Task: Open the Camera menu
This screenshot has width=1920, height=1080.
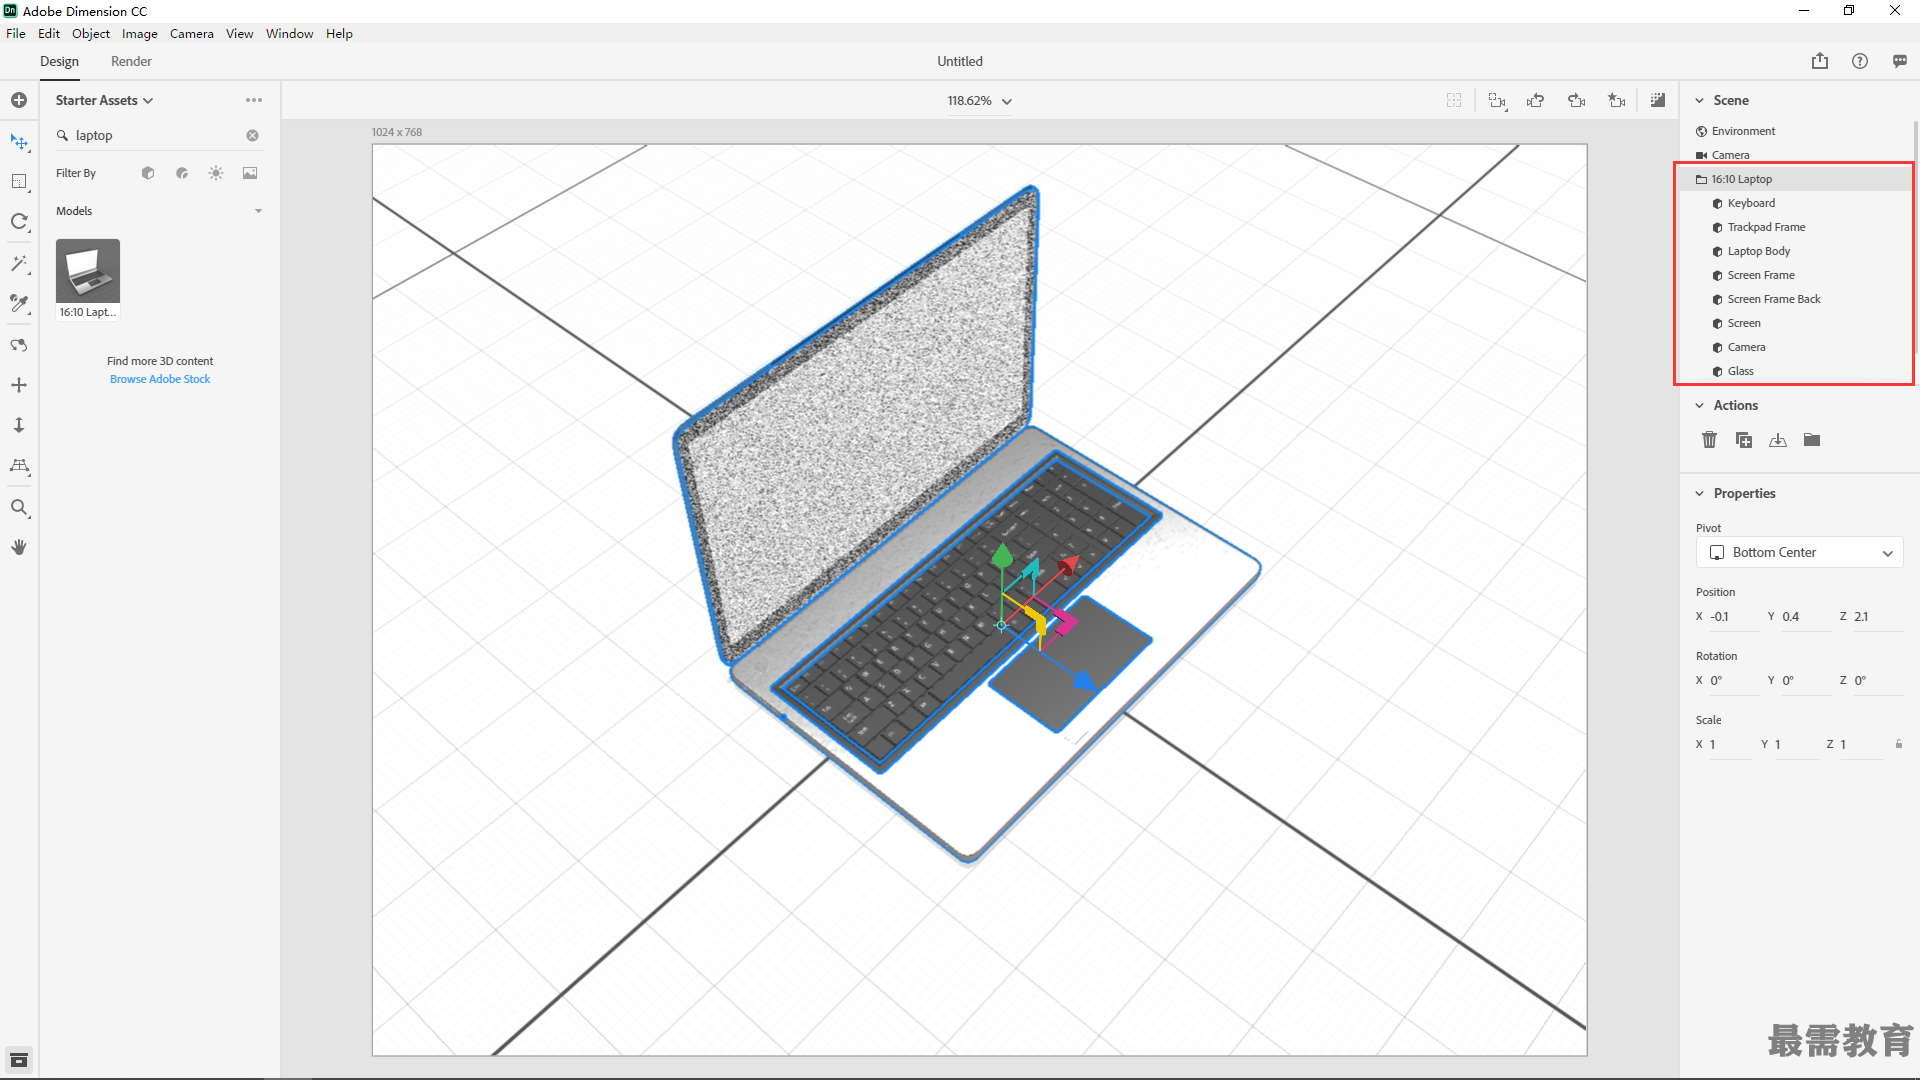Action: (x=192, y=33)
